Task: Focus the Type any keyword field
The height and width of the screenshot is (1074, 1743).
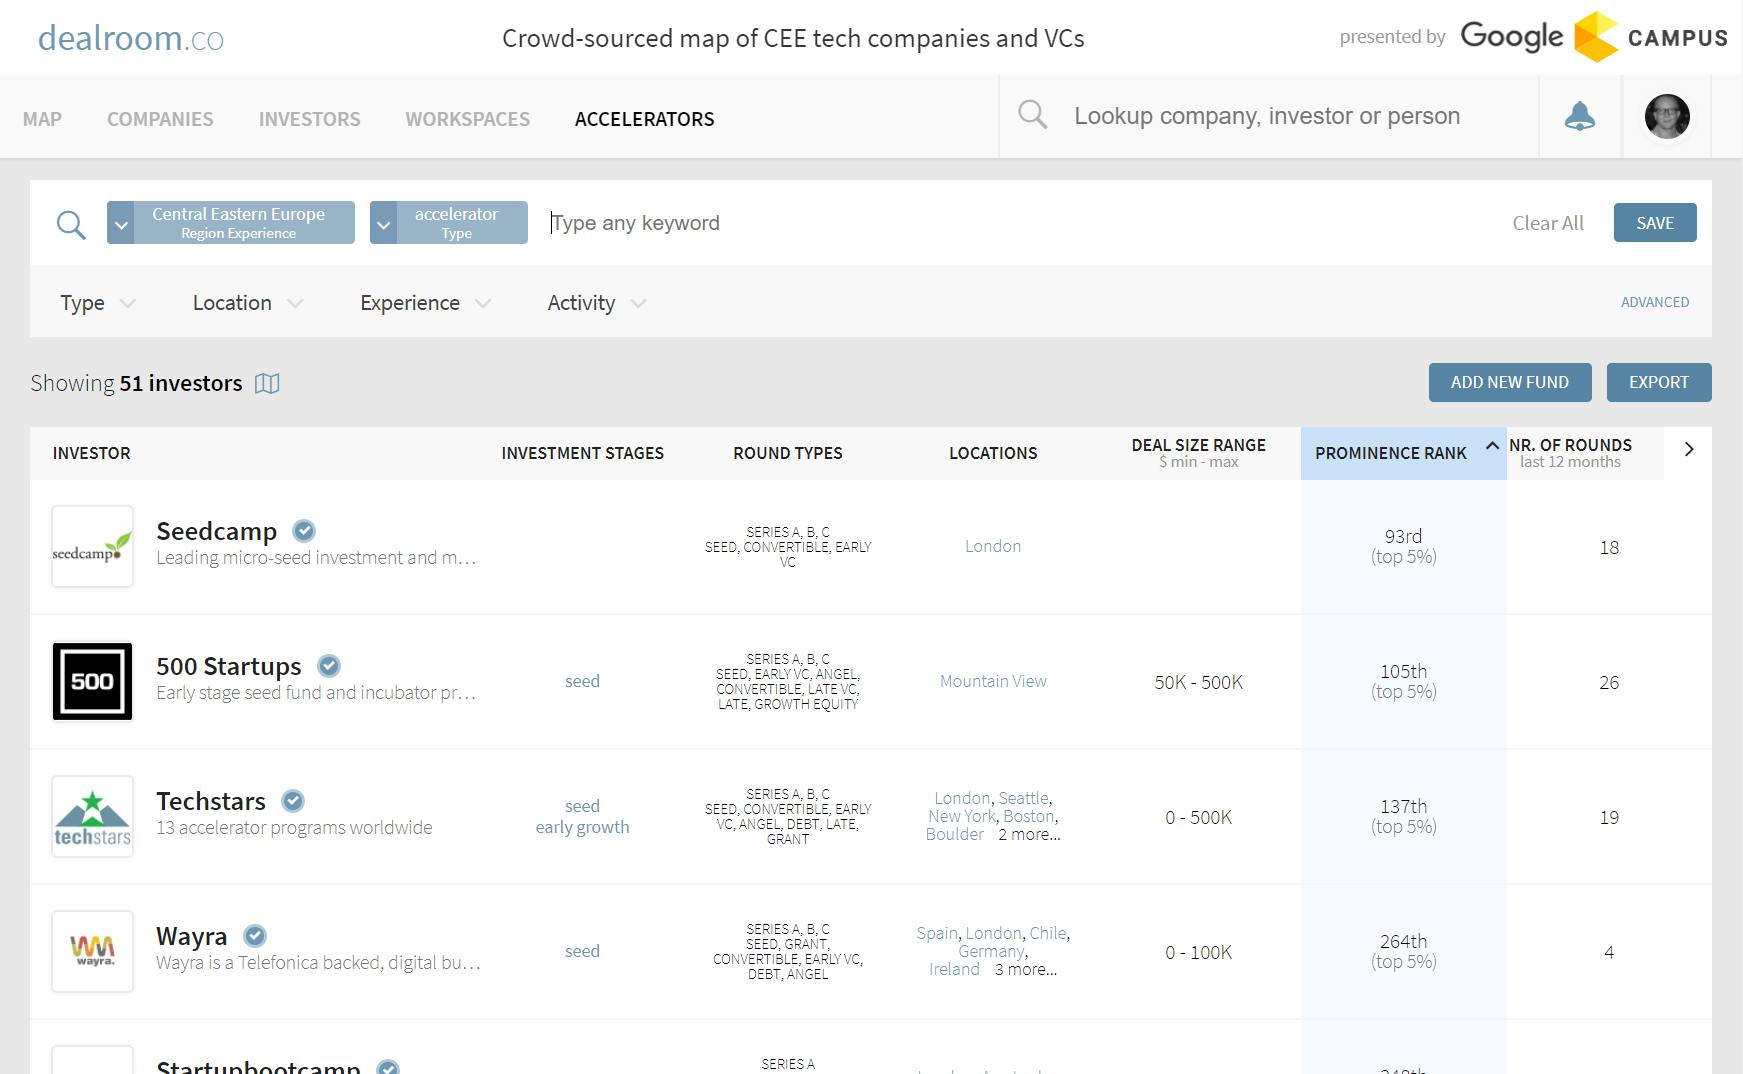Action: pyautogui.click(x=1020, y=223)
